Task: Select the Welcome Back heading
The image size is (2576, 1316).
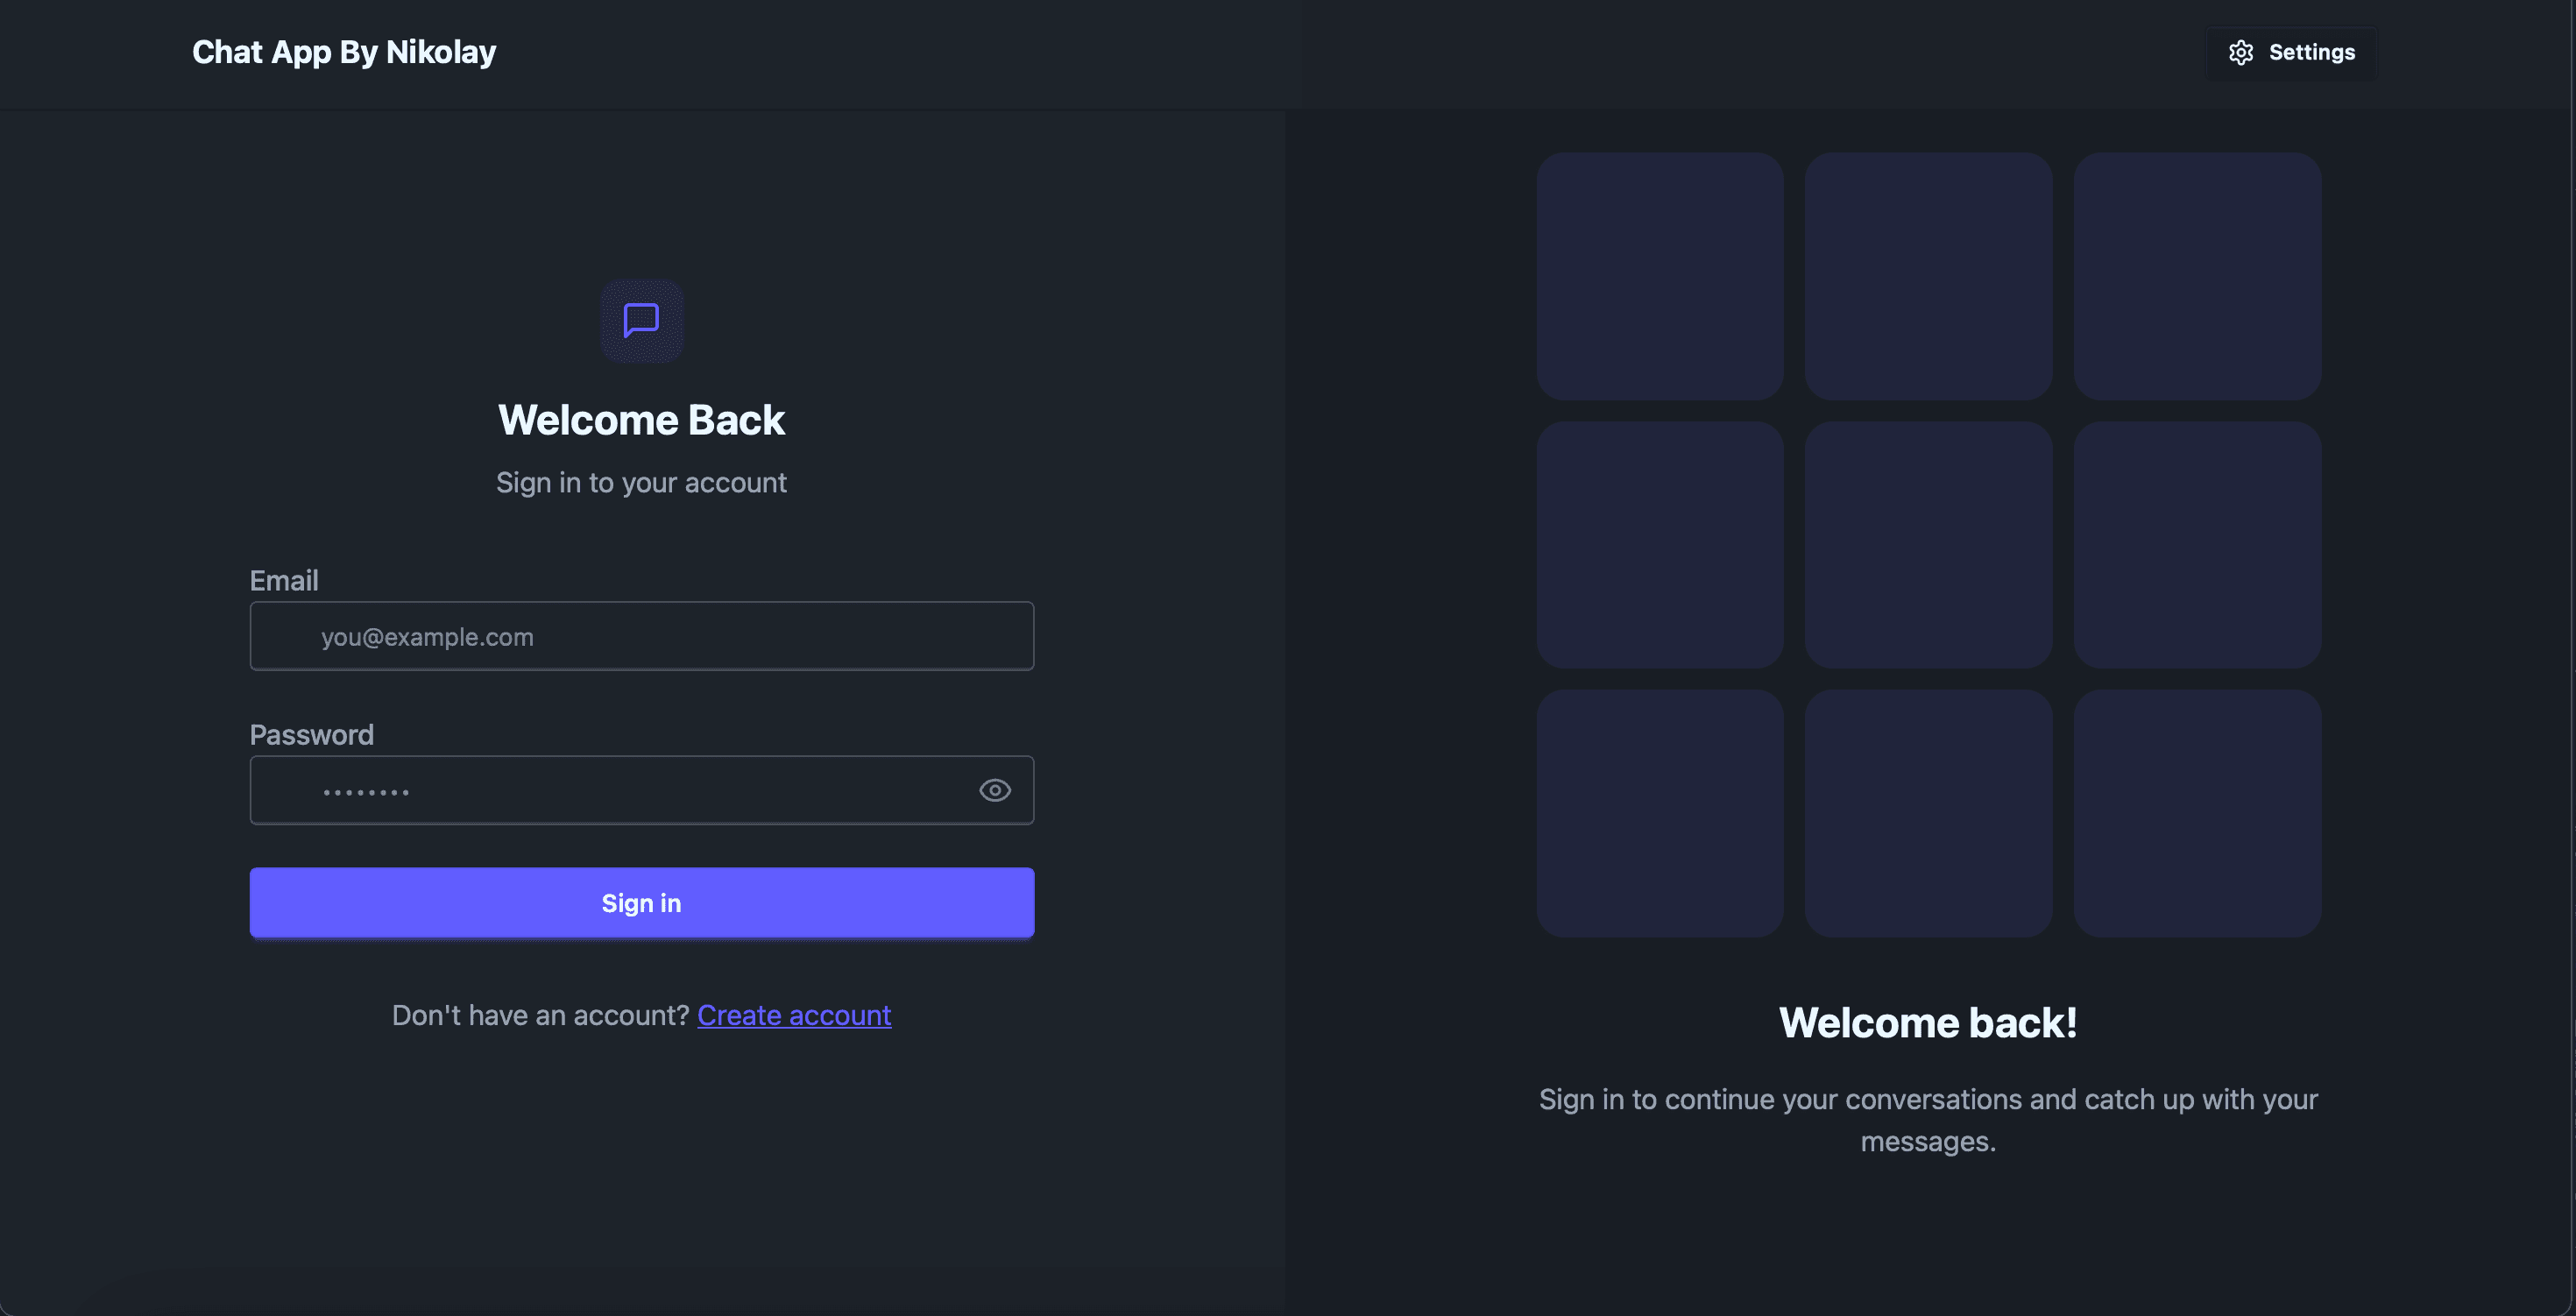Action: pyautogui.click(x=641, y=419)
